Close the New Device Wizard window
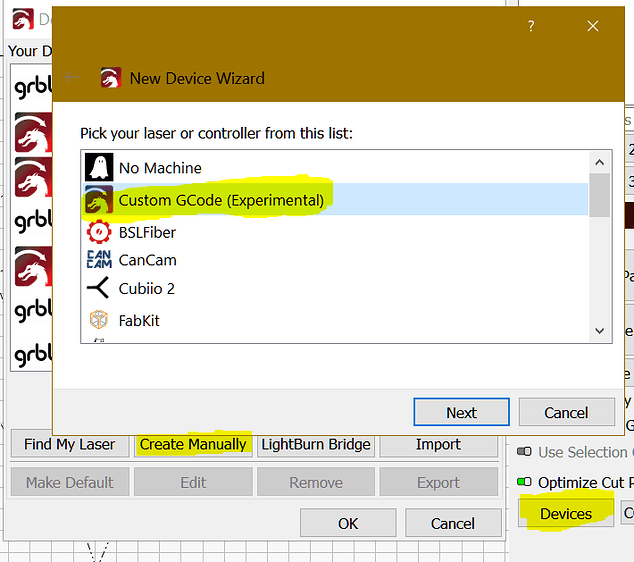 point(593,26)
